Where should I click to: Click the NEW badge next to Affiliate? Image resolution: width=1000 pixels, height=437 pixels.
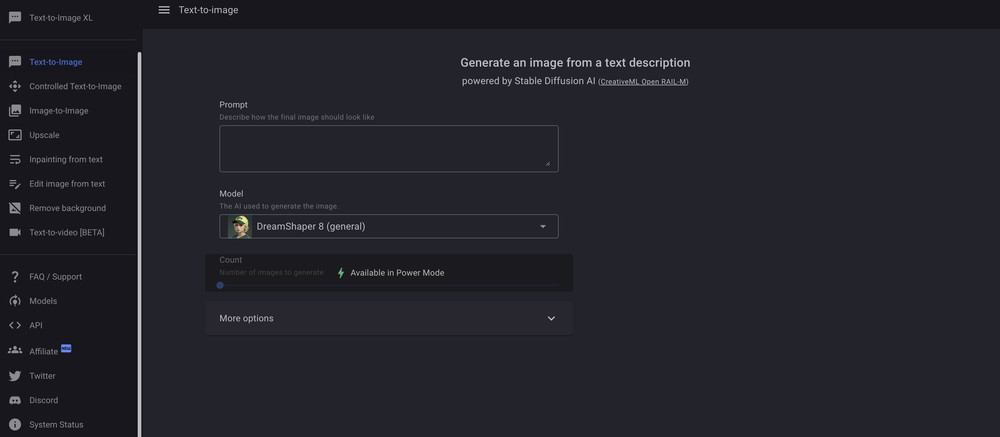[66, 348]
